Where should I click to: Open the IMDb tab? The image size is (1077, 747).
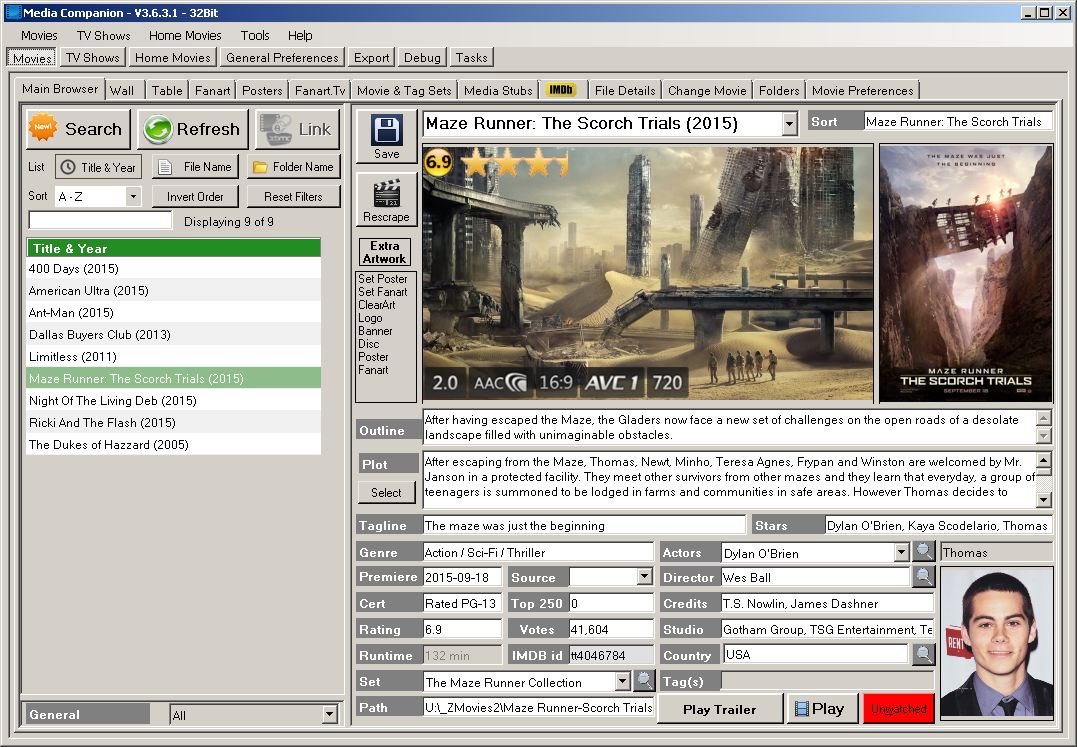(x=561, y=90)
